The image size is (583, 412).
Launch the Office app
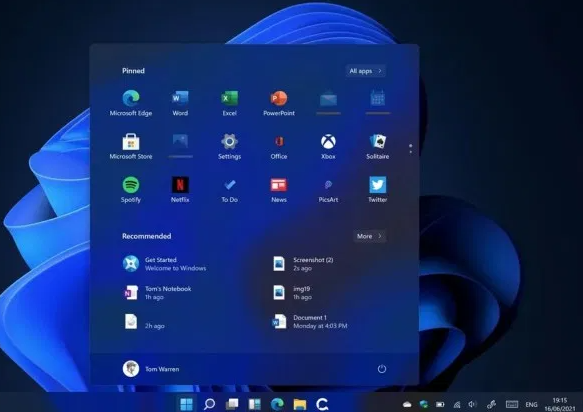coord(279,147)
